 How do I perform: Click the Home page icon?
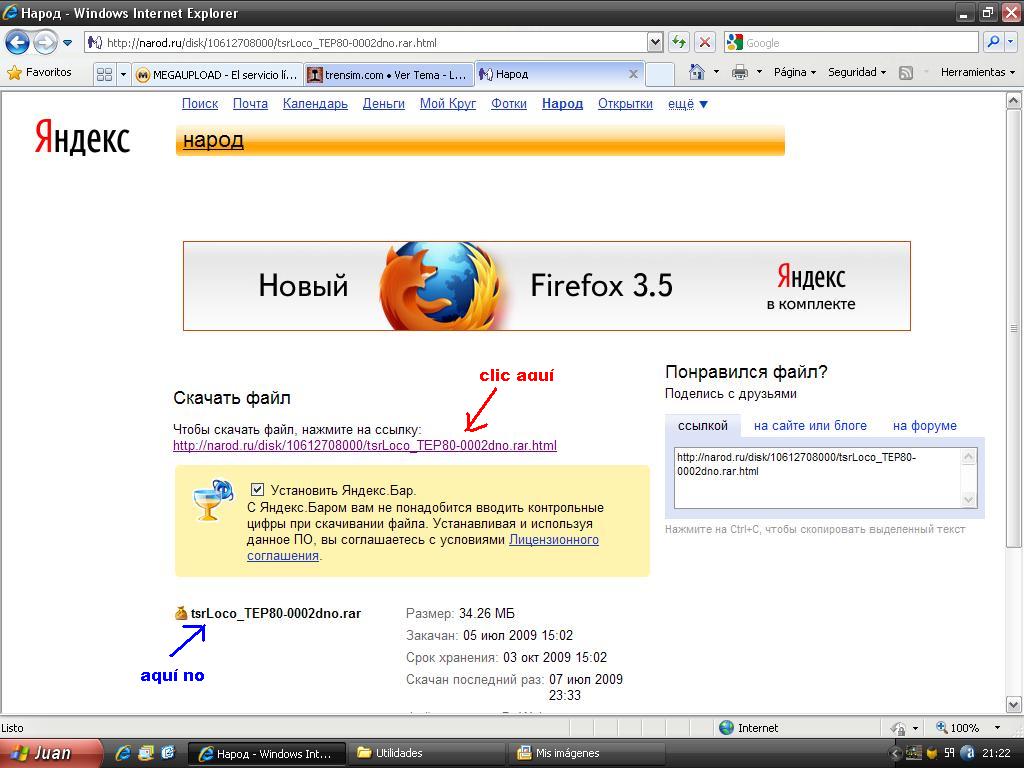click(x=697, y=72)
